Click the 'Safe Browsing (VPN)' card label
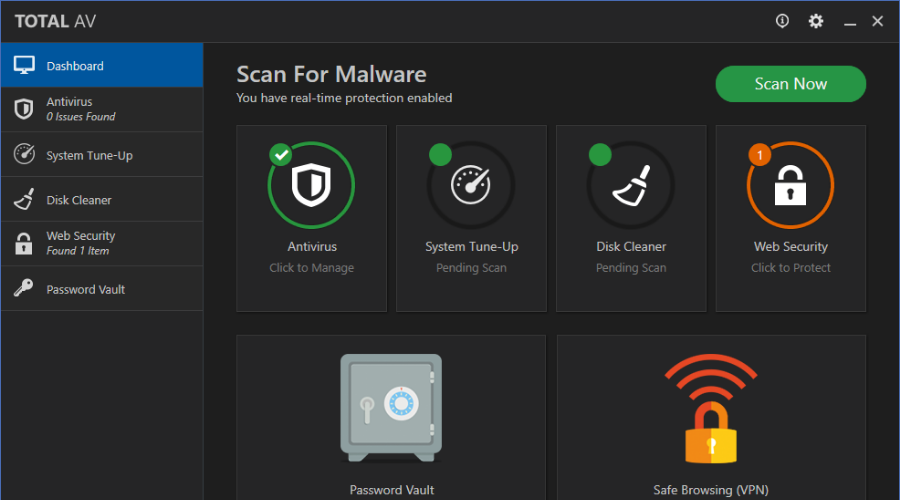The image size is (900, 500). point(711,490)
